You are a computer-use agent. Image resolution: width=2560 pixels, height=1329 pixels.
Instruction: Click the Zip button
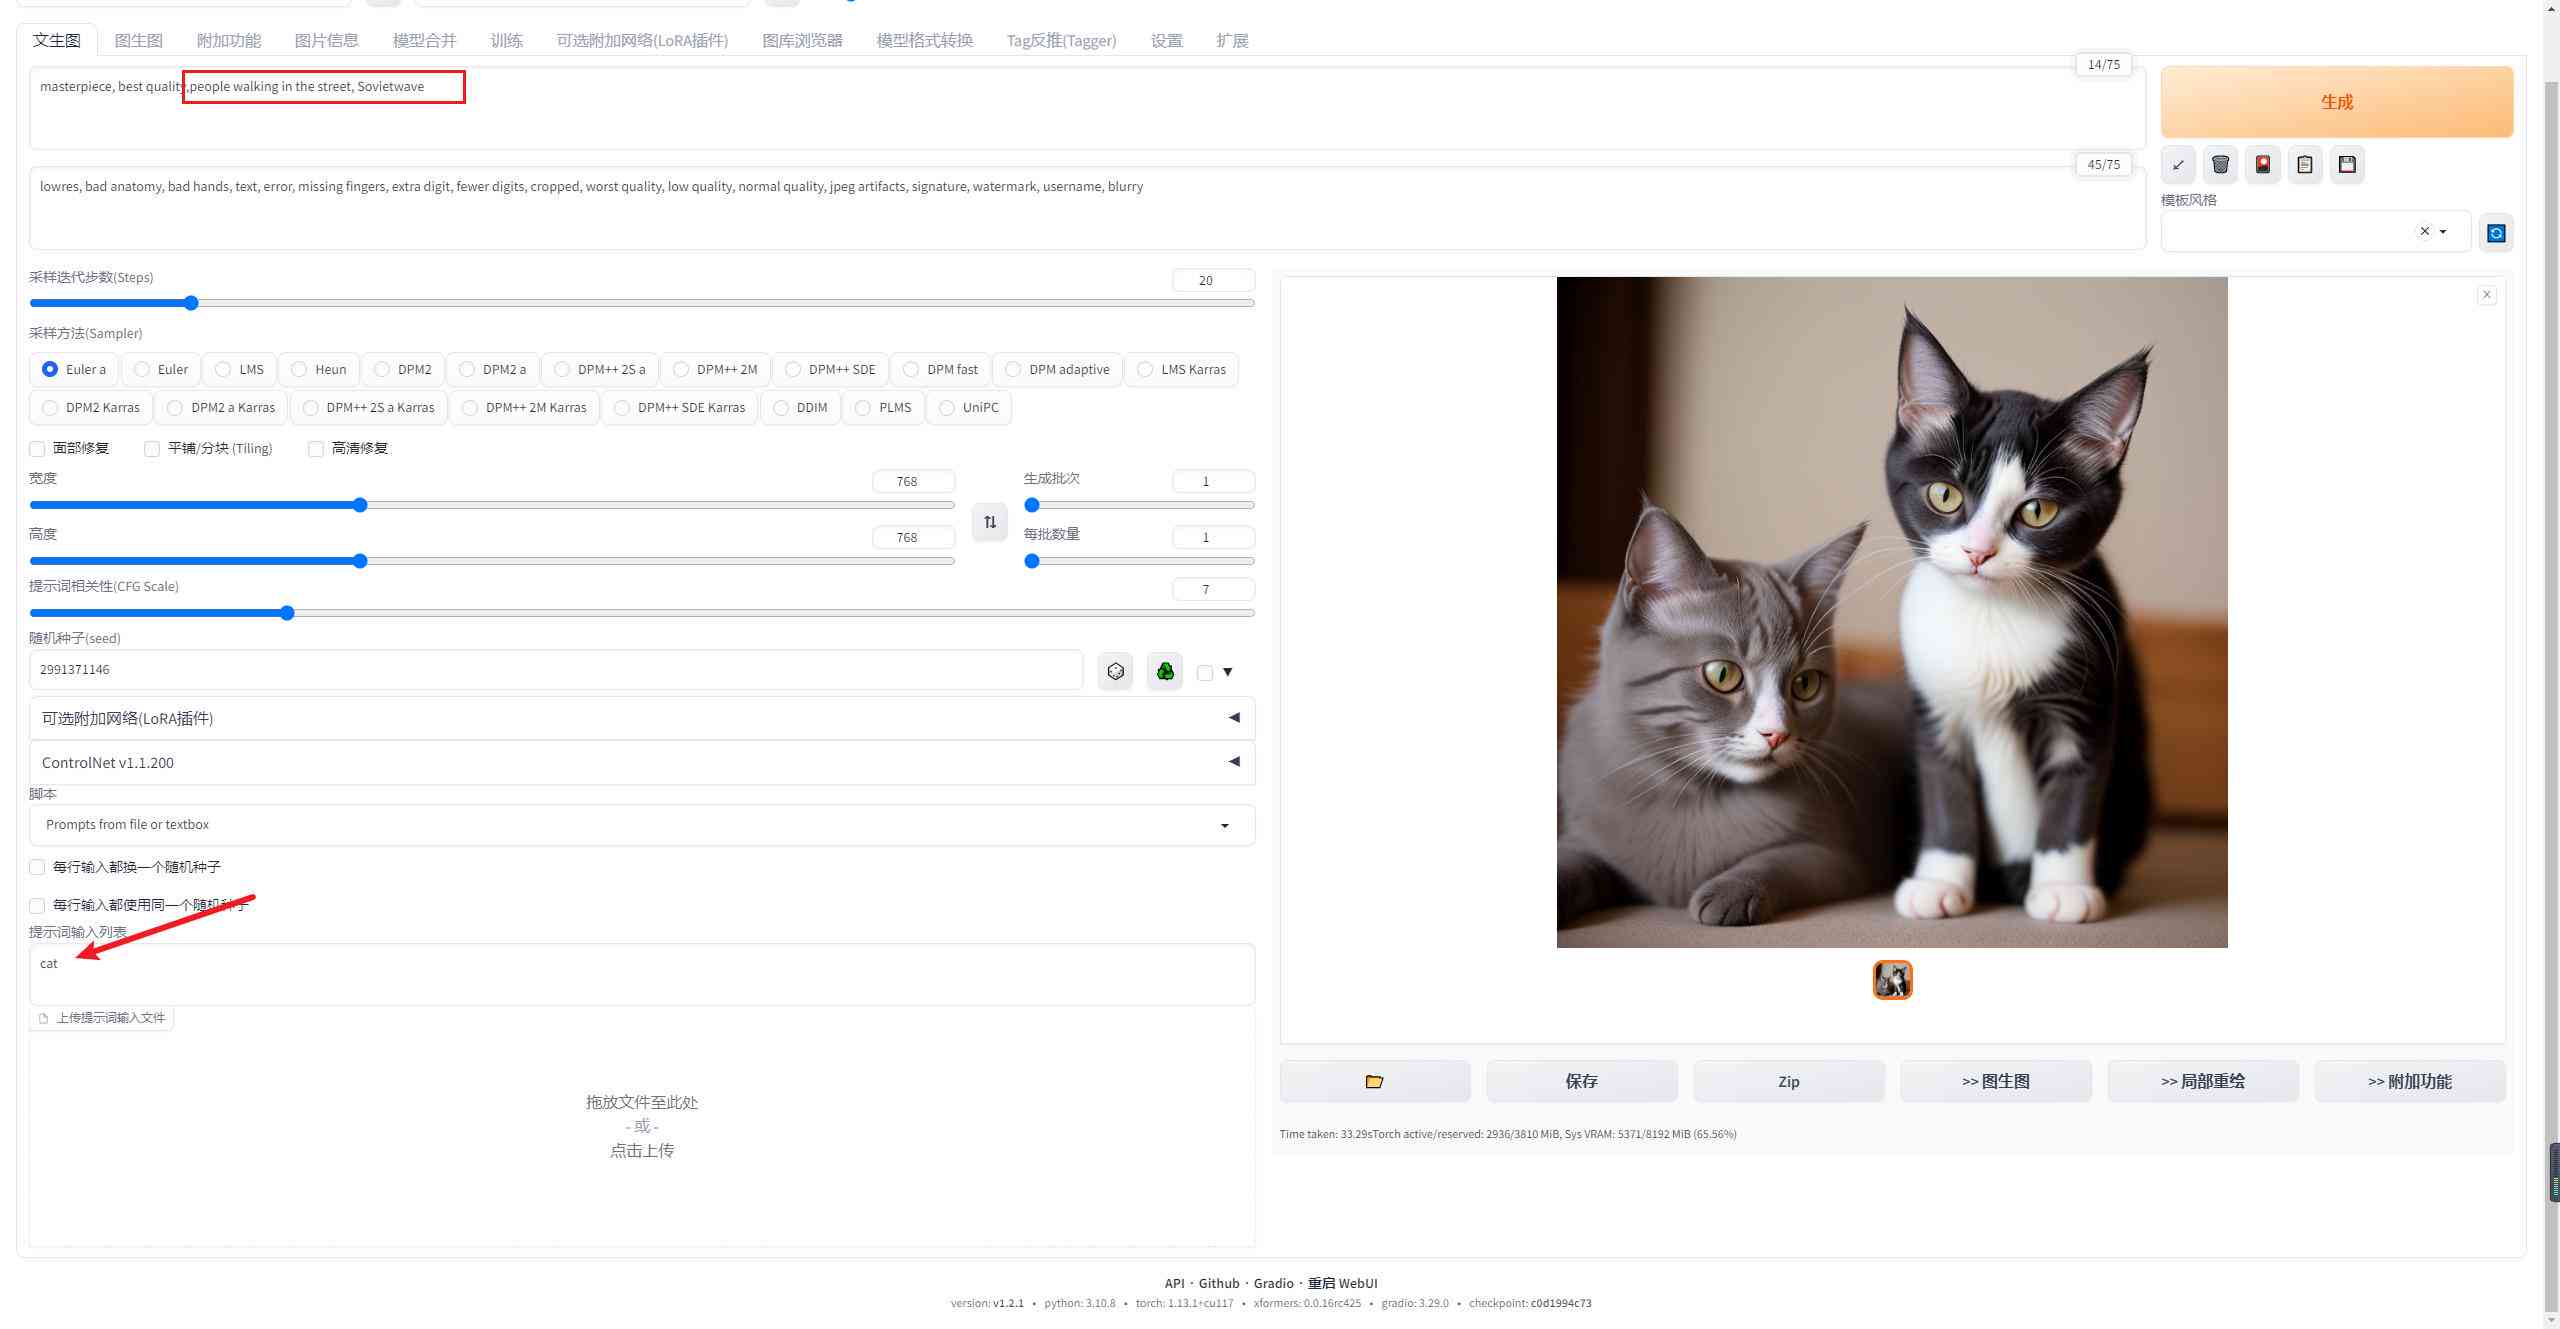(x=1789, y=1081)
